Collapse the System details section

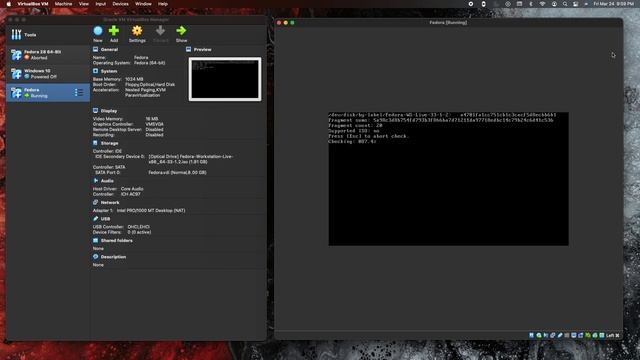pos(109,71)
